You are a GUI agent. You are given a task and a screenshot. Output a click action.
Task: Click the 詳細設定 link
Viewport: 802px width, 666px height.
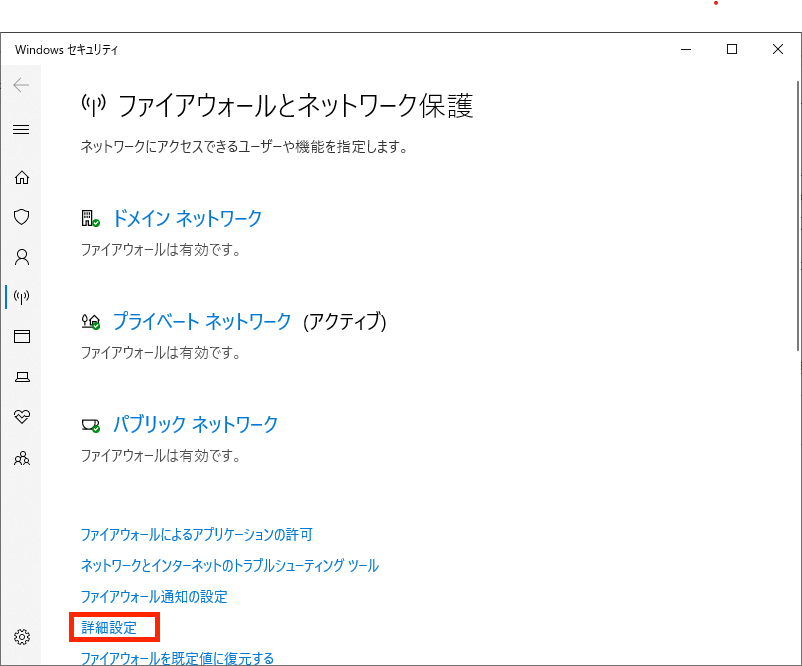109,628
